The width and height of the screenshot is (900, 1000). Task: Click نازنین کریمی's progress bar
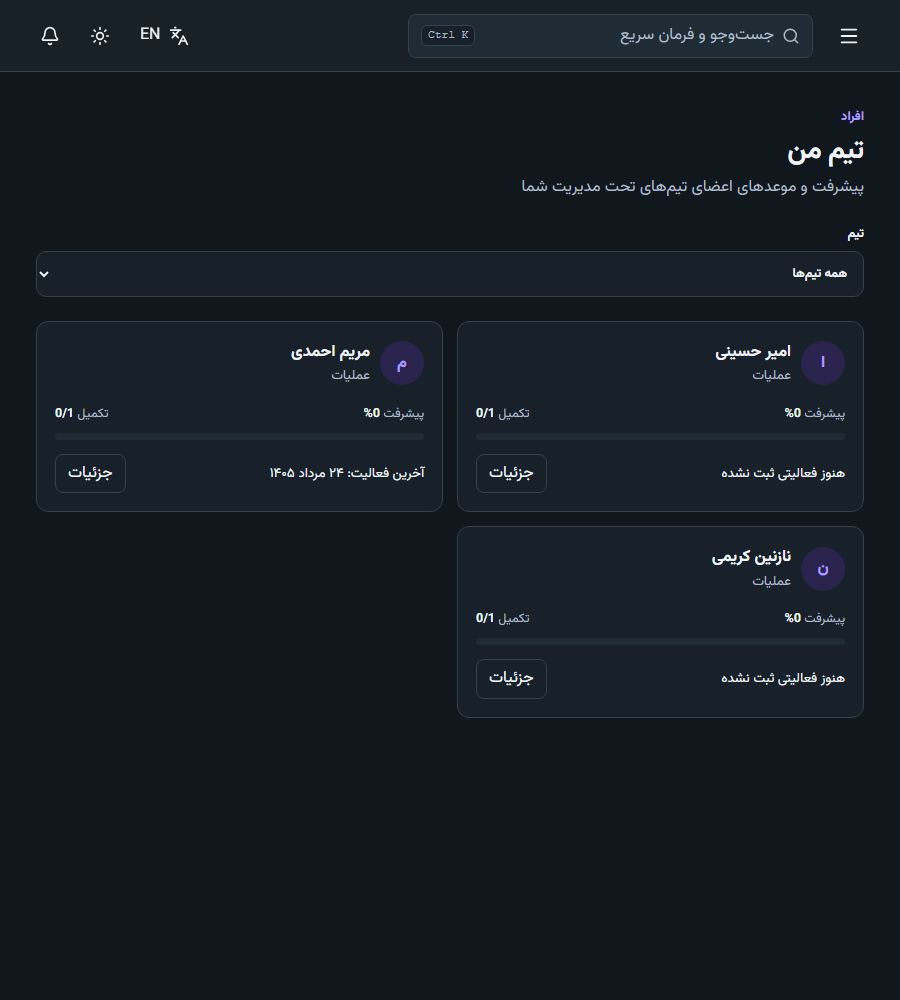tap(660, 642)
